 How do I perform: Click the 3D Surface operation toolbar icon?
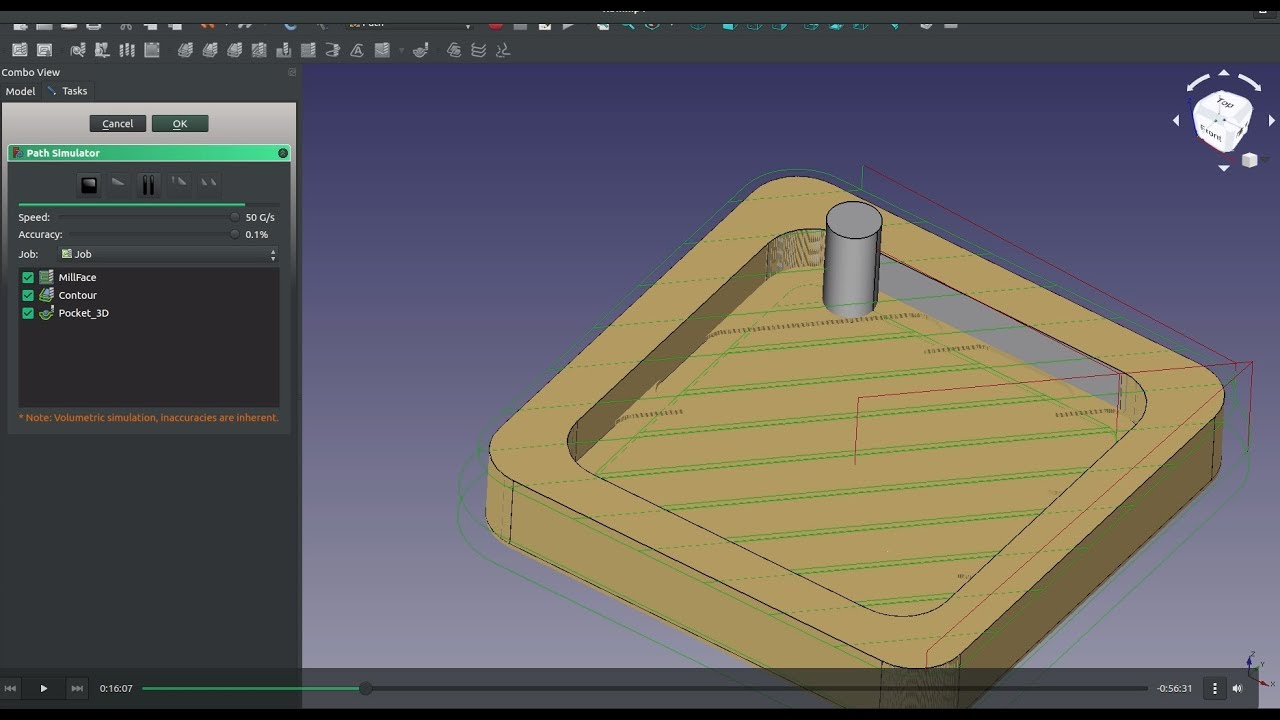421,50
